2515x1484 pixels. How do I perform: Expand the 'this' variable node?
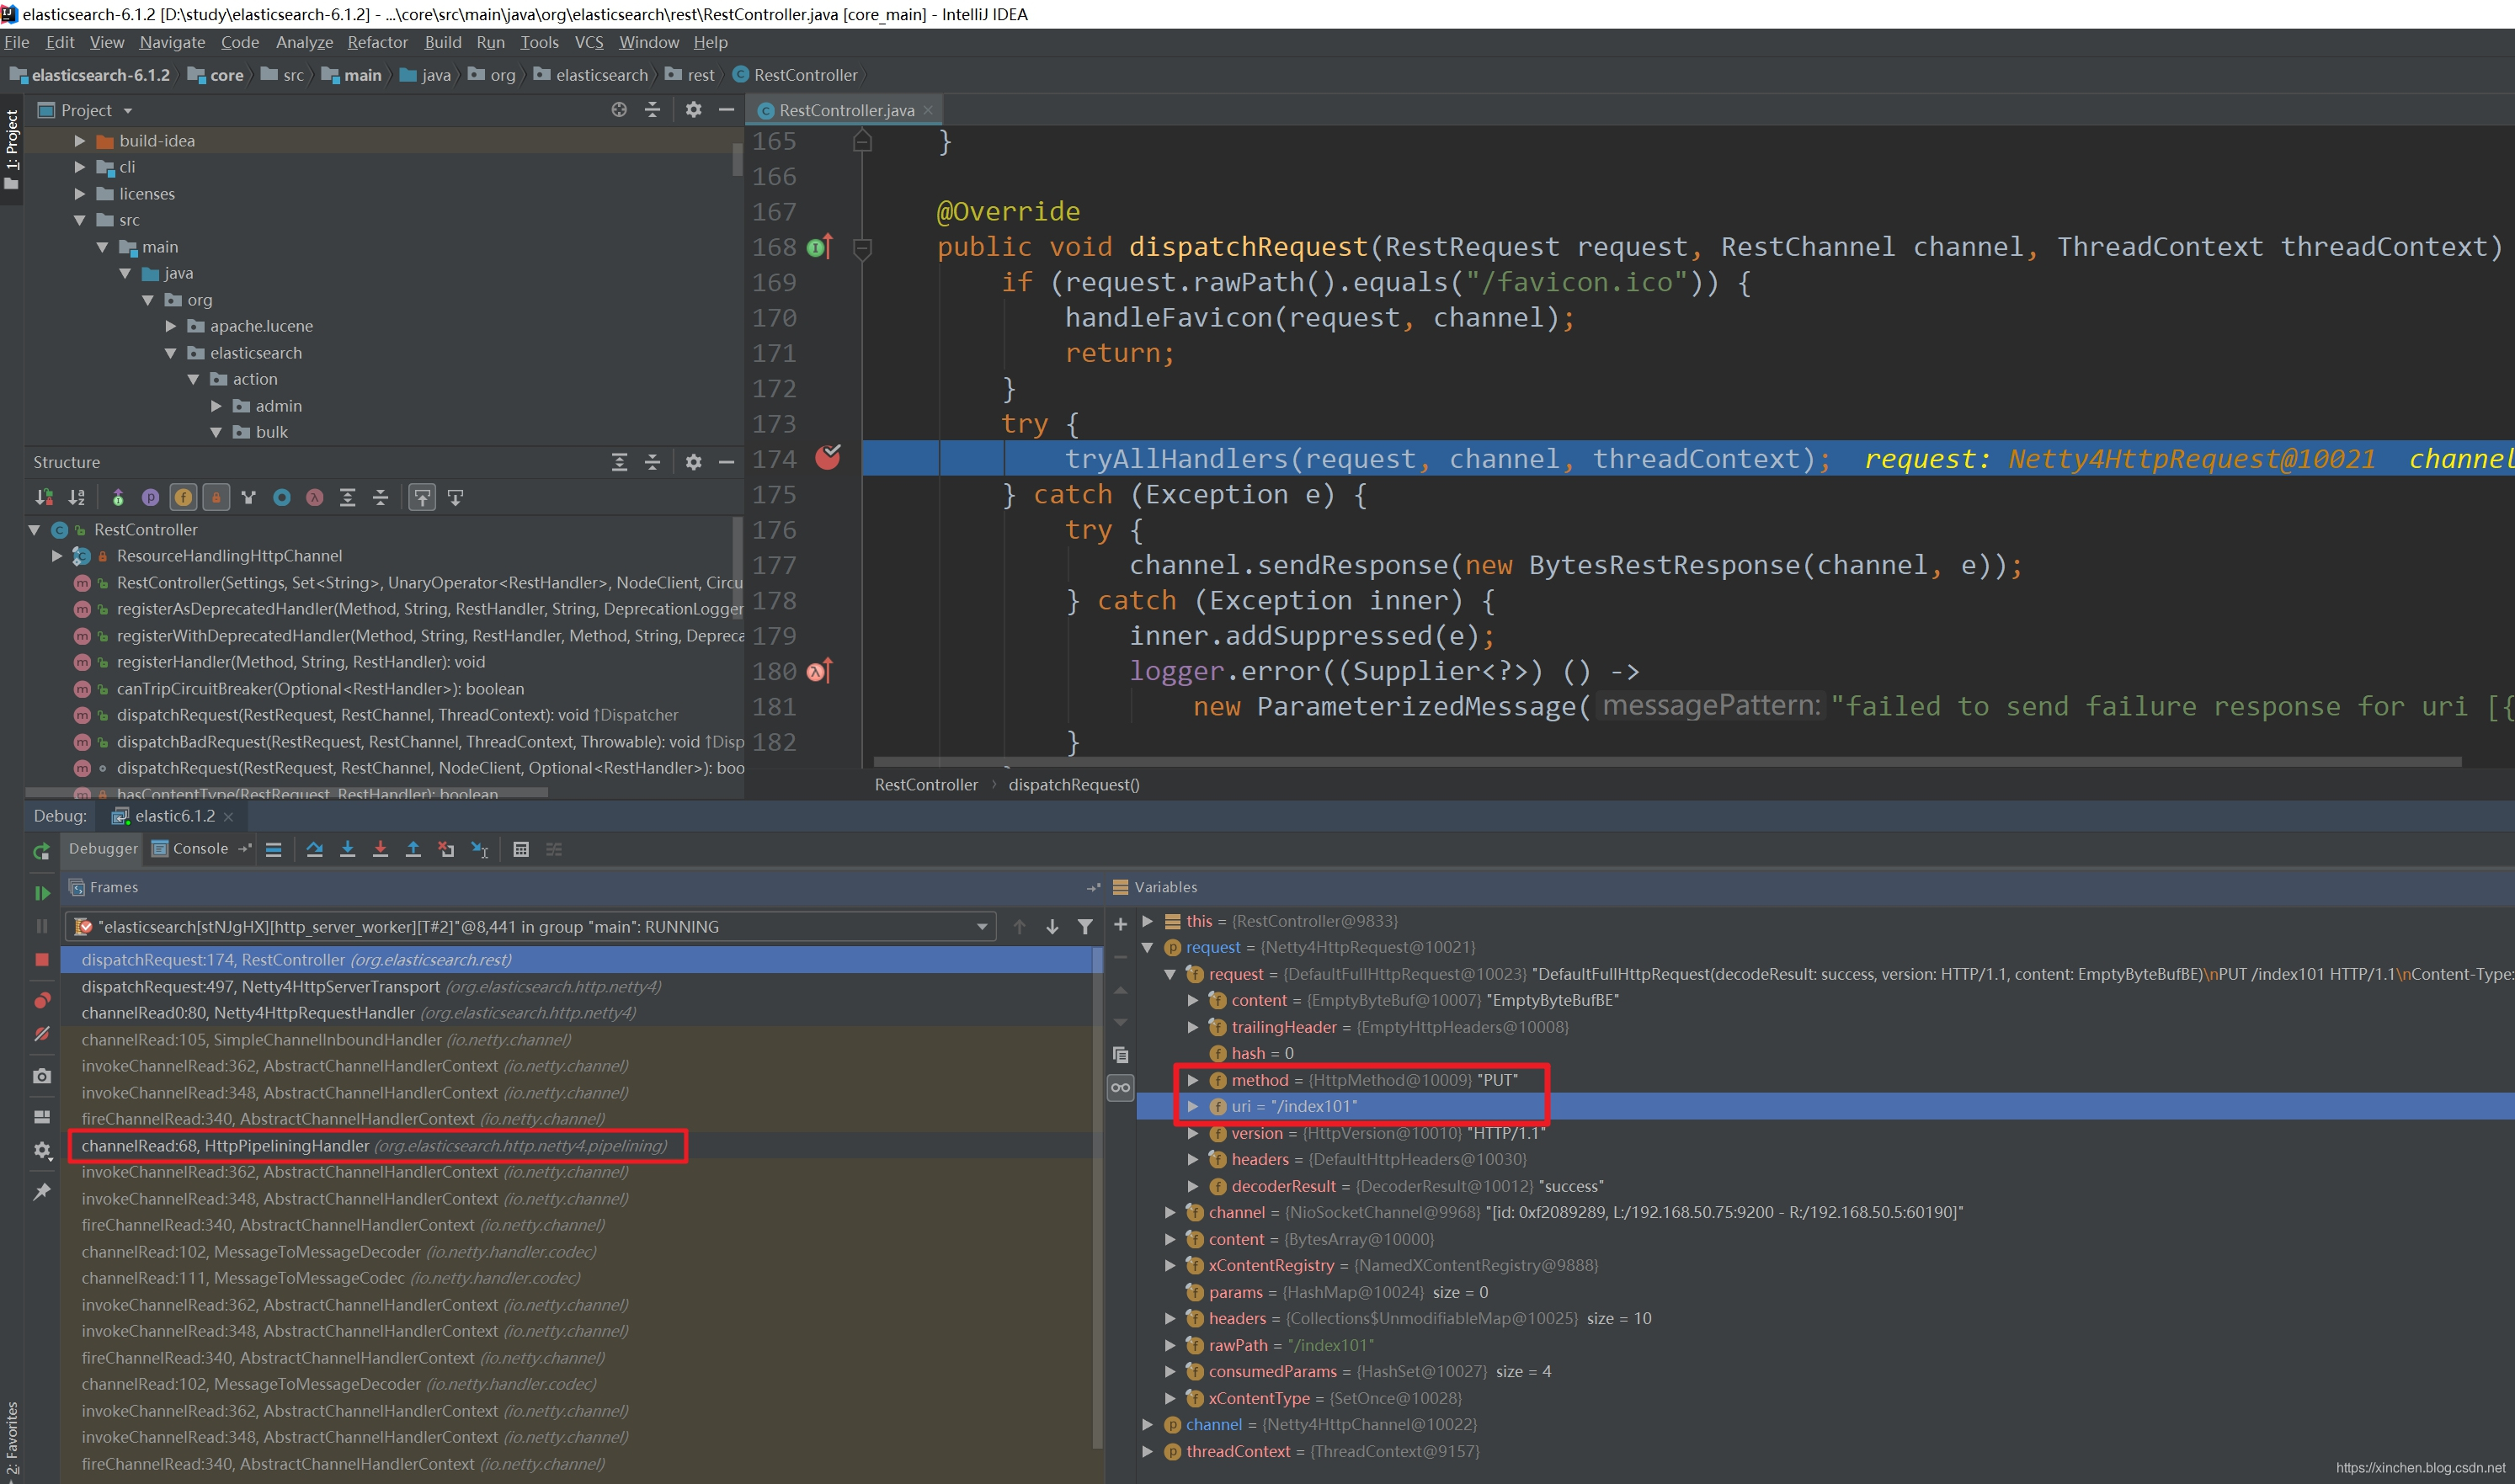1148,921
